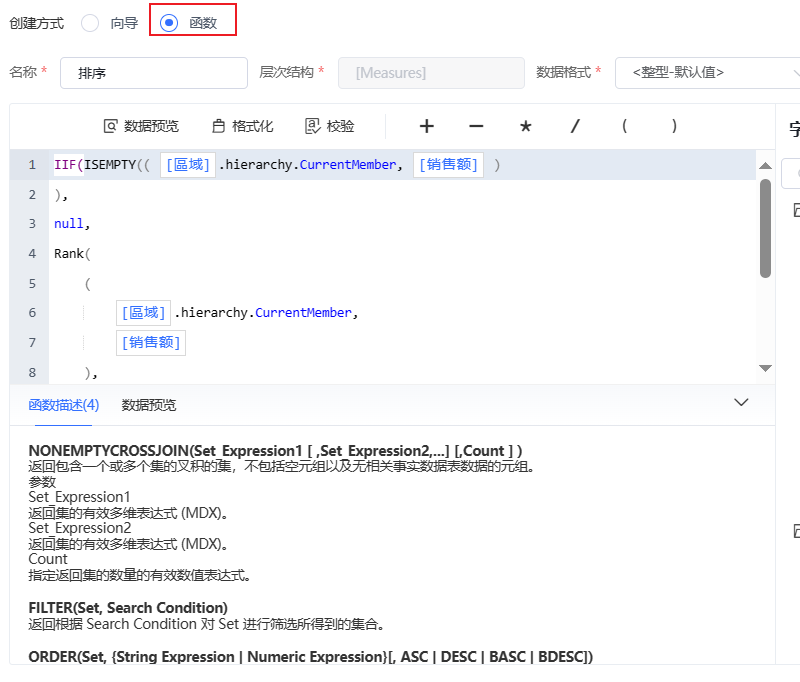800x682 pixels.
Task: Switch to the lower 数据预览 tab
Action: click(x=148, y=406)
